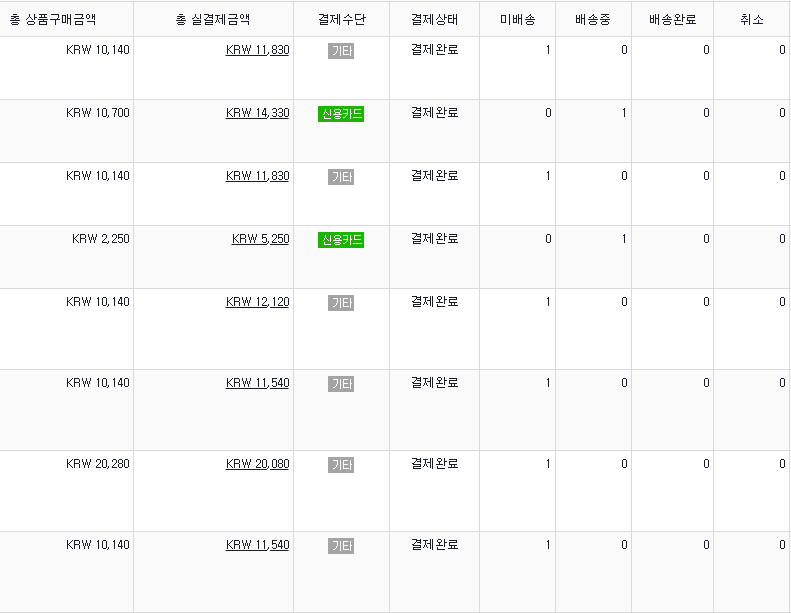Click the 배송중 column header
This screenshot has height=613, width=791.
click(x=593, y=19)
